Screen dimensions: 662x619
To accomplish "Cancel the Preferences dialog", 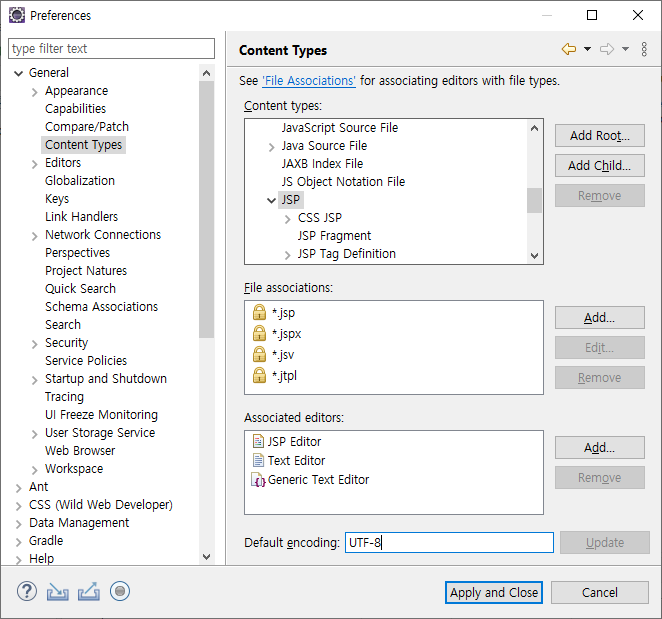I will click(x=600, y=592).
